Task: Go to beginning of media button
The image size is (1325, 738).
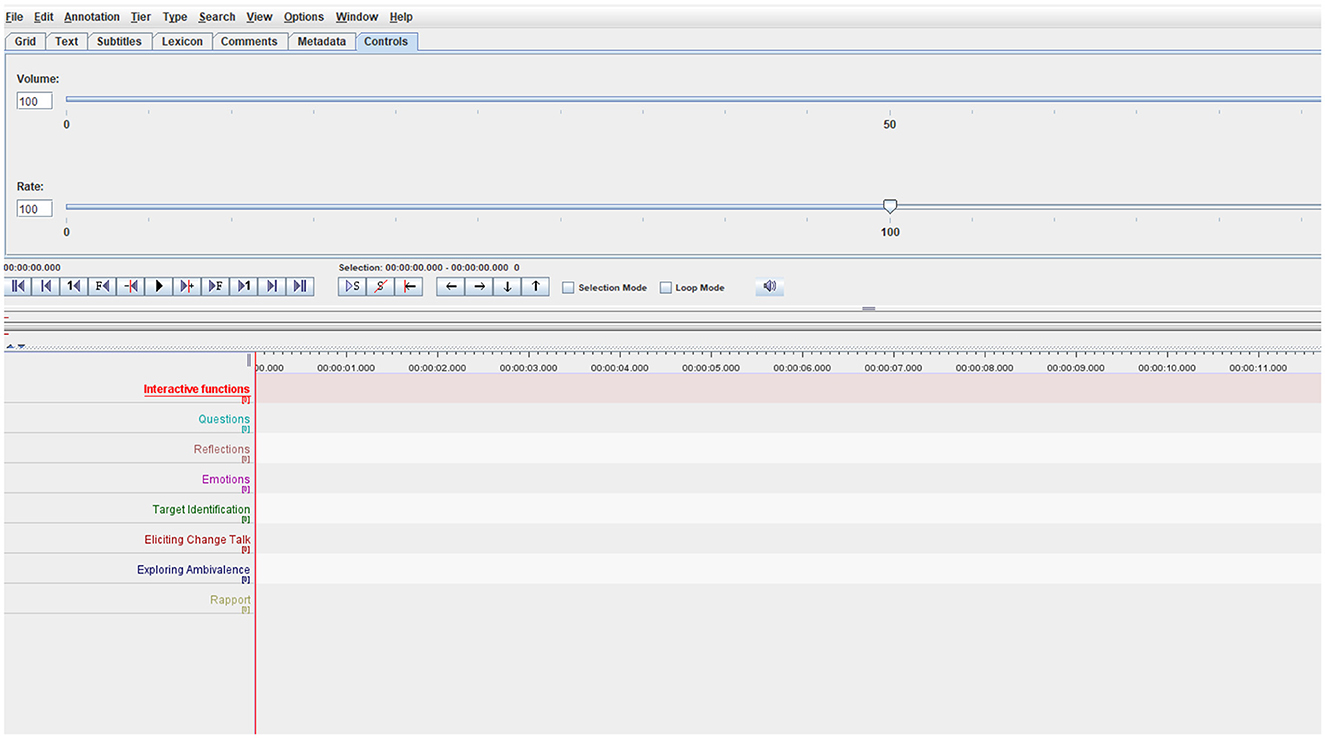Action: (18, 287)
